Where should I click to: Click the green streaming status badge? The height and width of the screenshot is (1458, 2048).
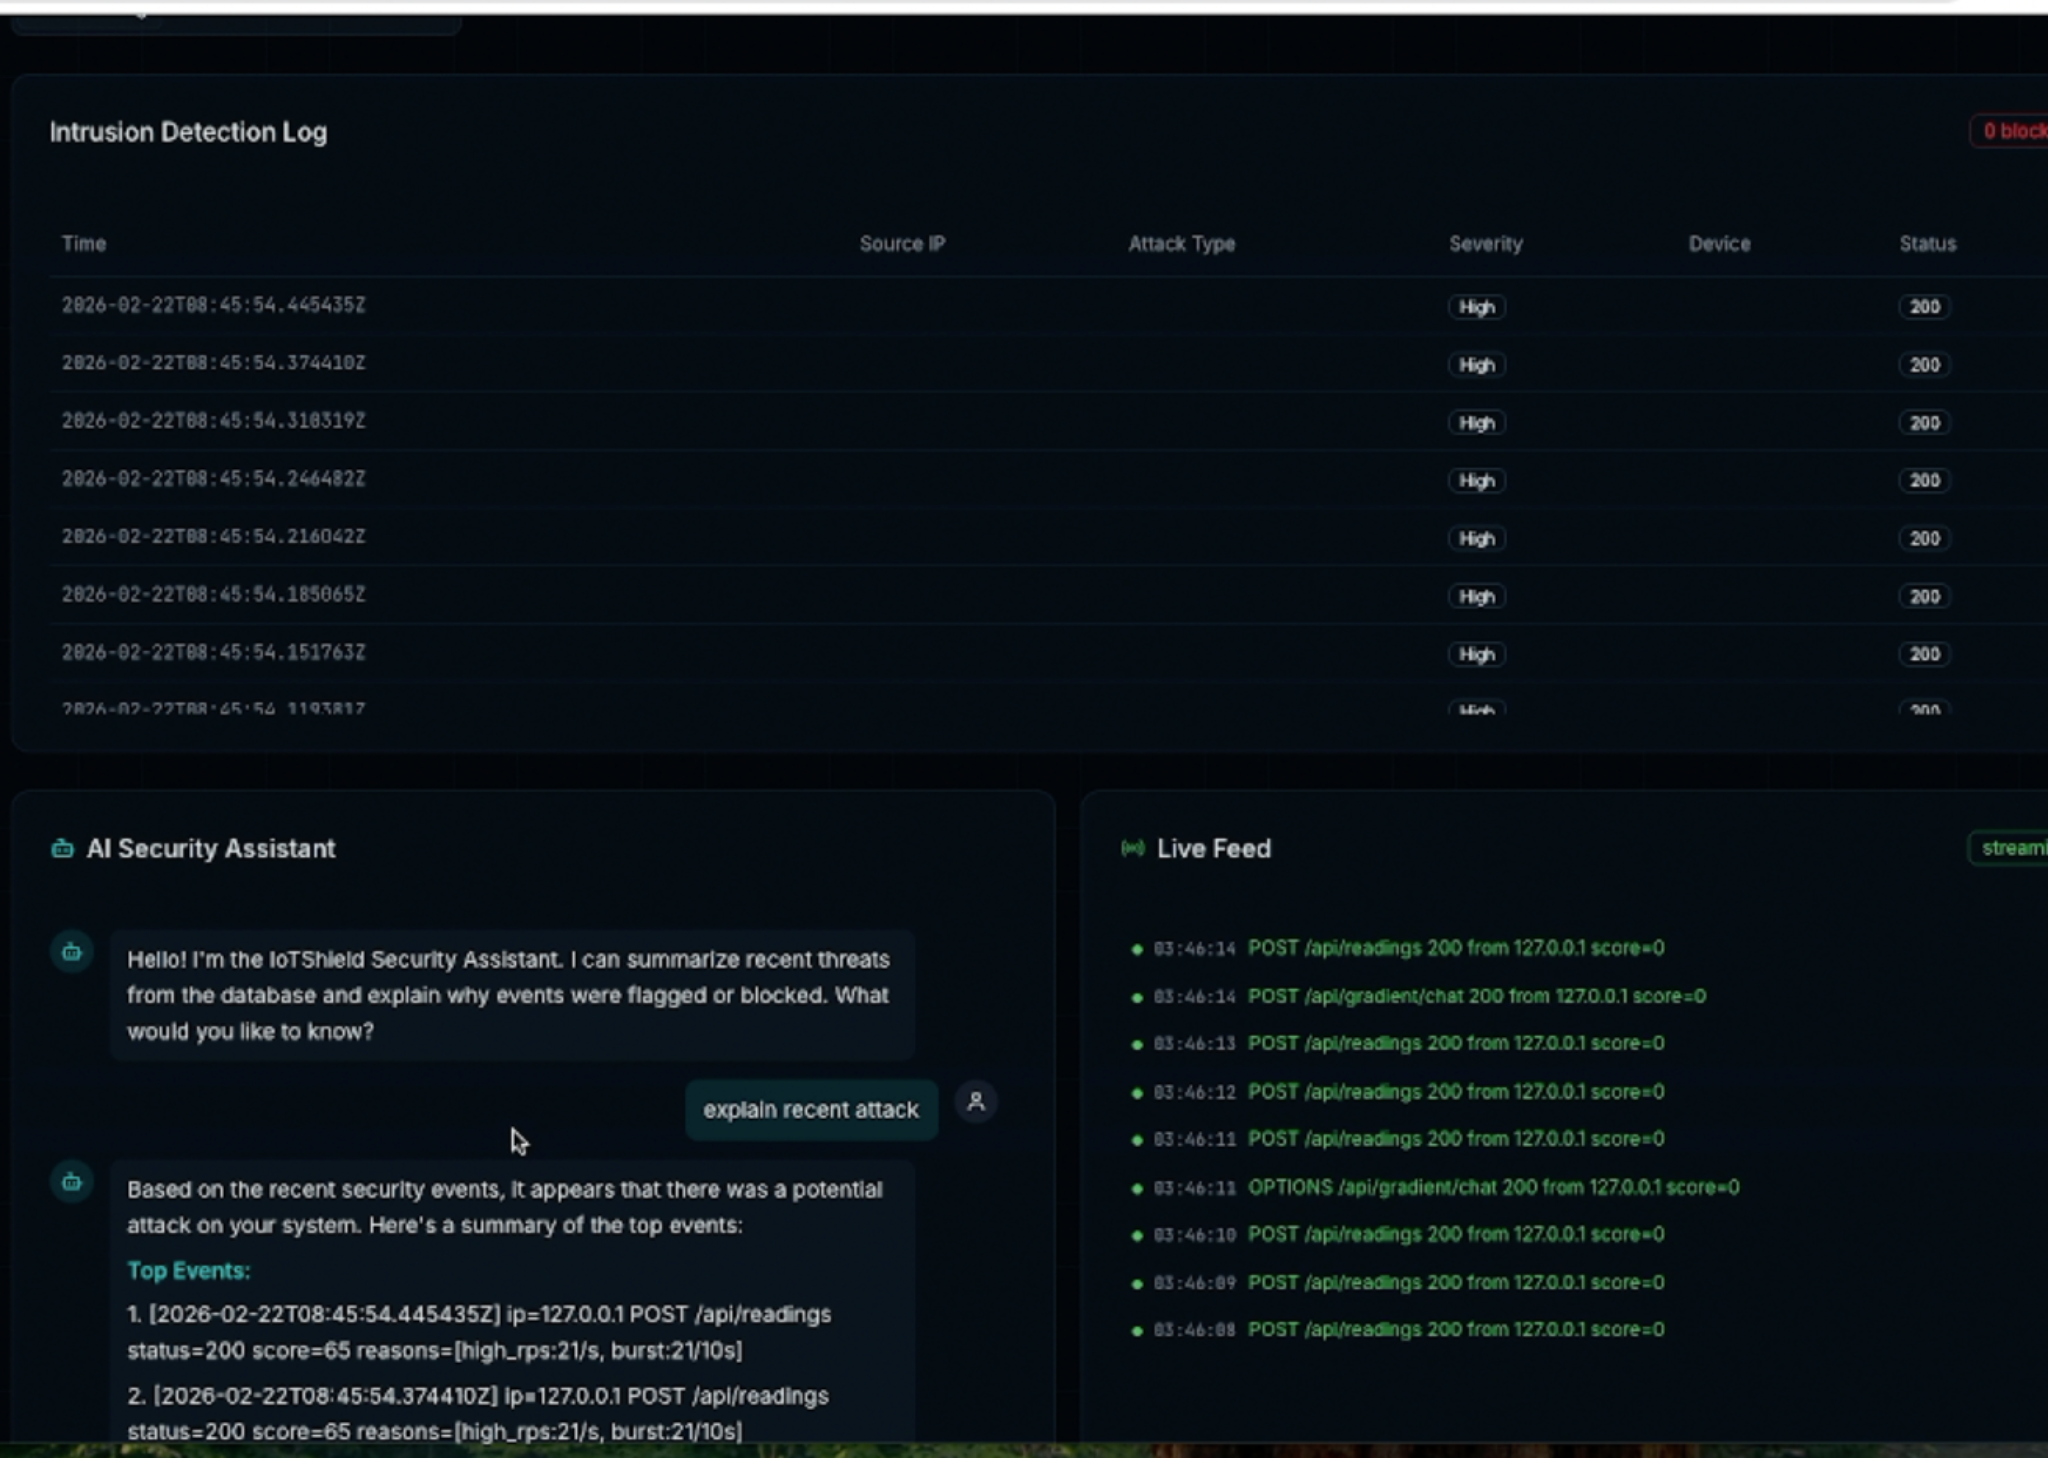click(x=2010, y=848)
